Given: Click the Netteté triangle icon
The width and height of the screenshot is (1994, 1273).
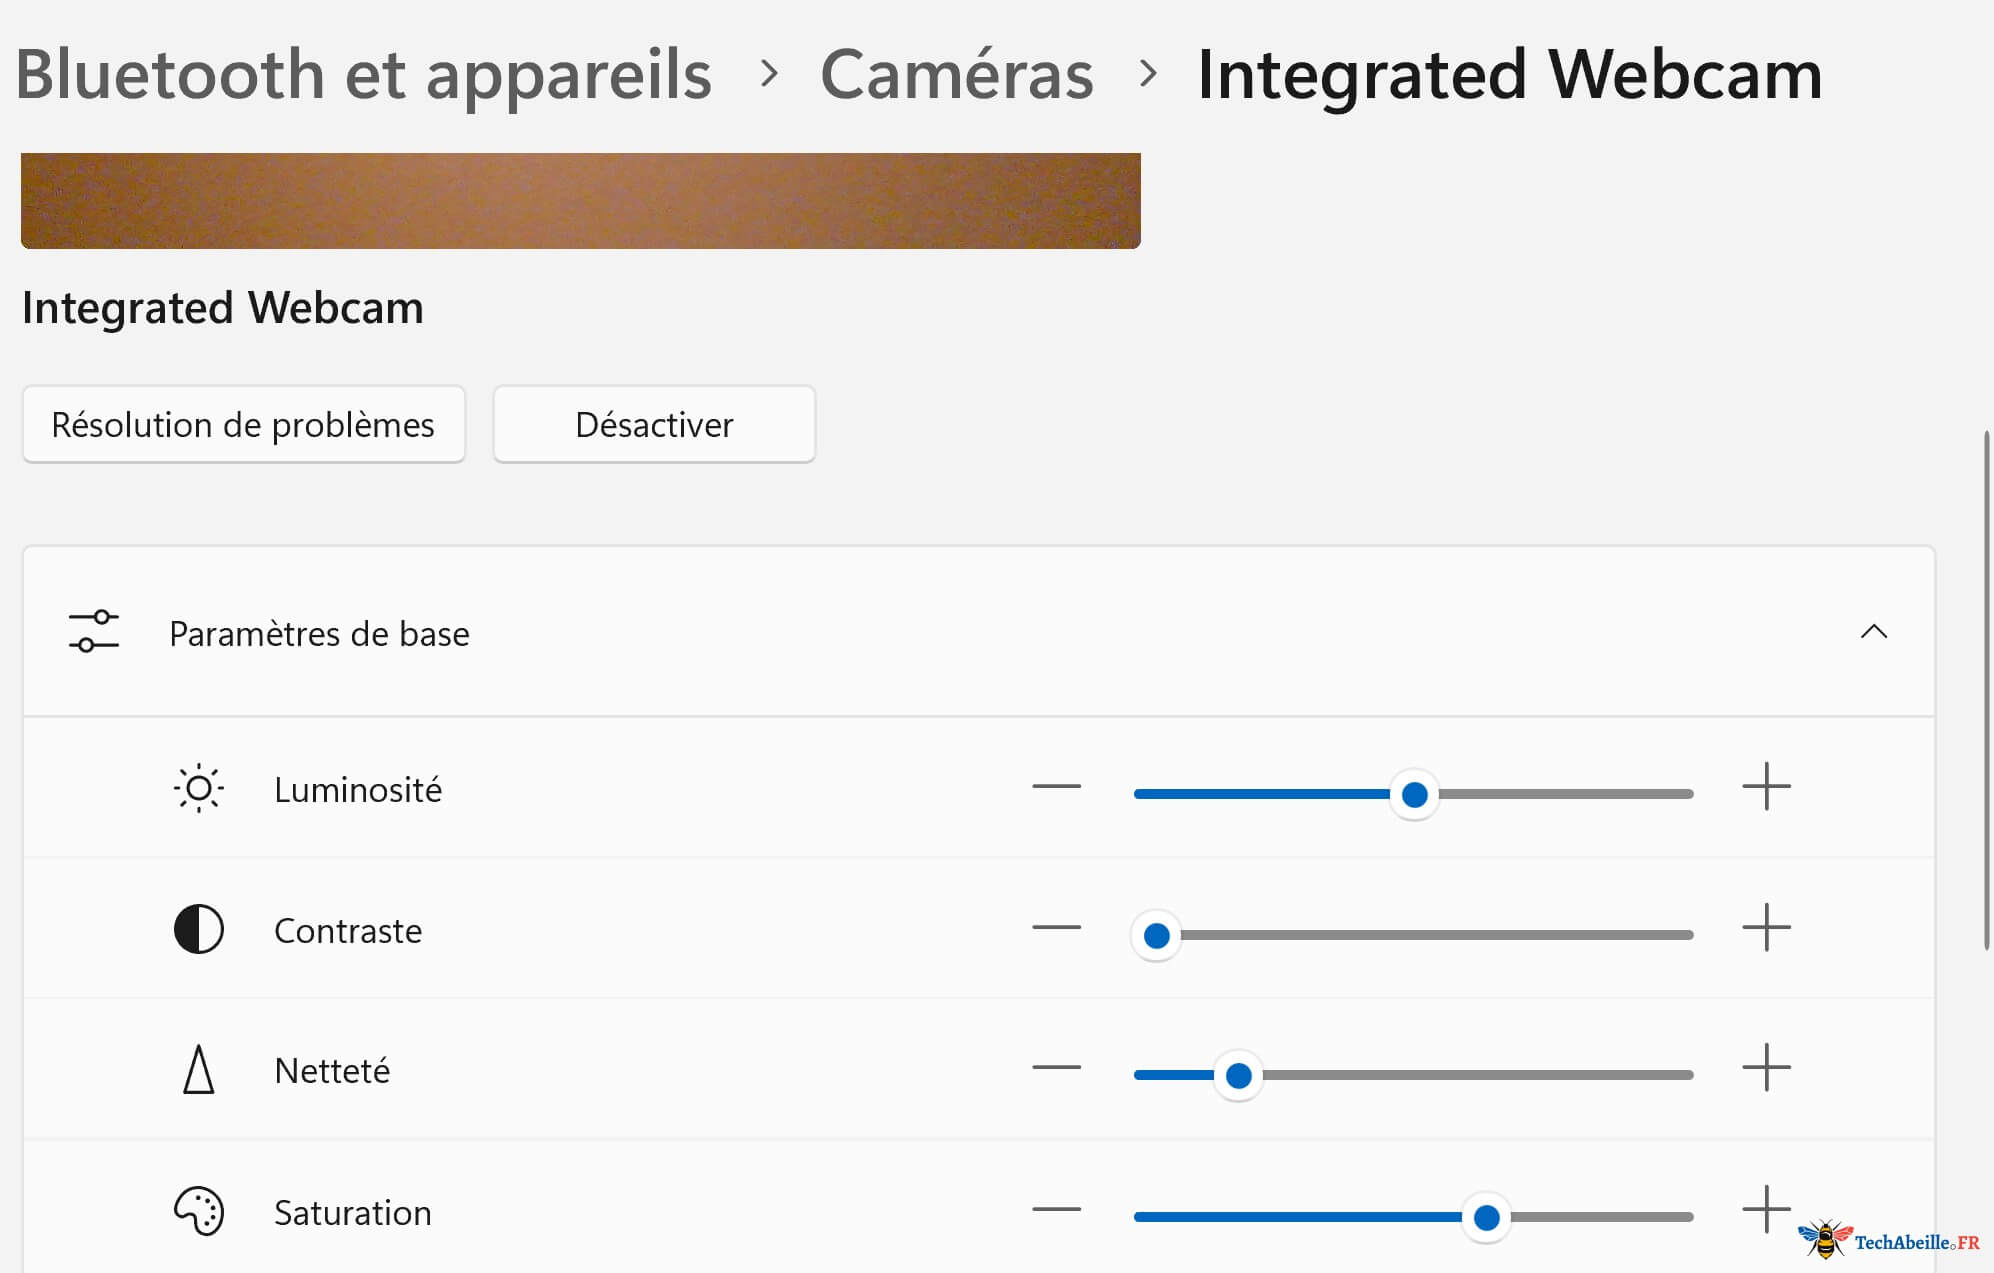Looking at the screenshot, I should click(199, 1070).
